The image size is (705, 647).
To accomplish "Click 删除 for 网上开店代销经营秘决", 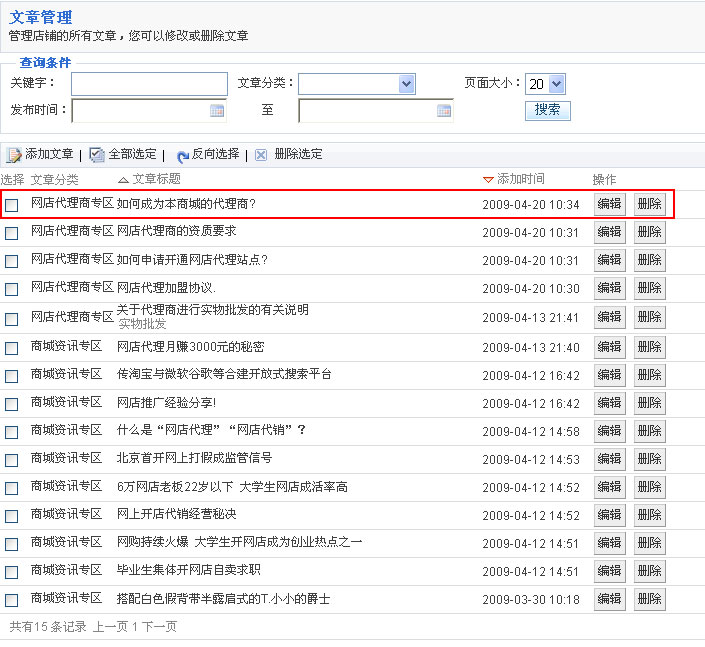I will pyautogui.click(x=650, y=515).
